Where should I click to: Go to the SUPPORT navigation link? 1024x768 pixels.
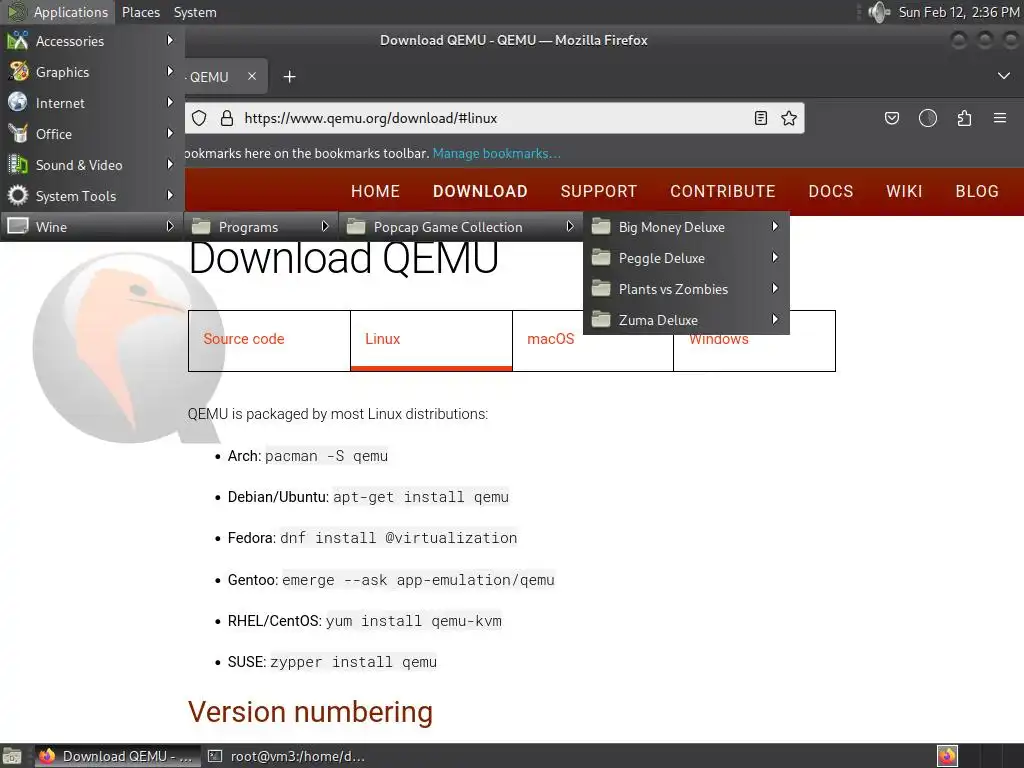[598, 191]
